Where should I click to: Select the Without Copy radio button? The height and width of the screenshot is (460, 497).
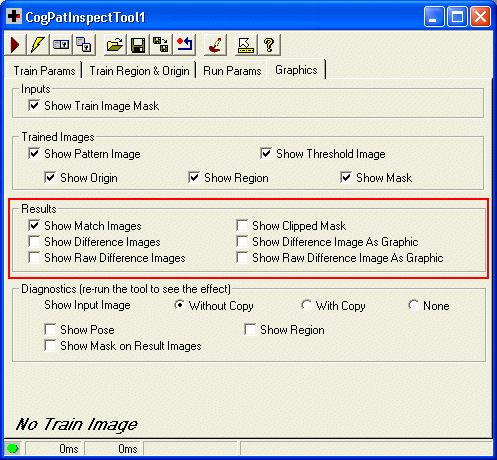click(x=179, y=305)
